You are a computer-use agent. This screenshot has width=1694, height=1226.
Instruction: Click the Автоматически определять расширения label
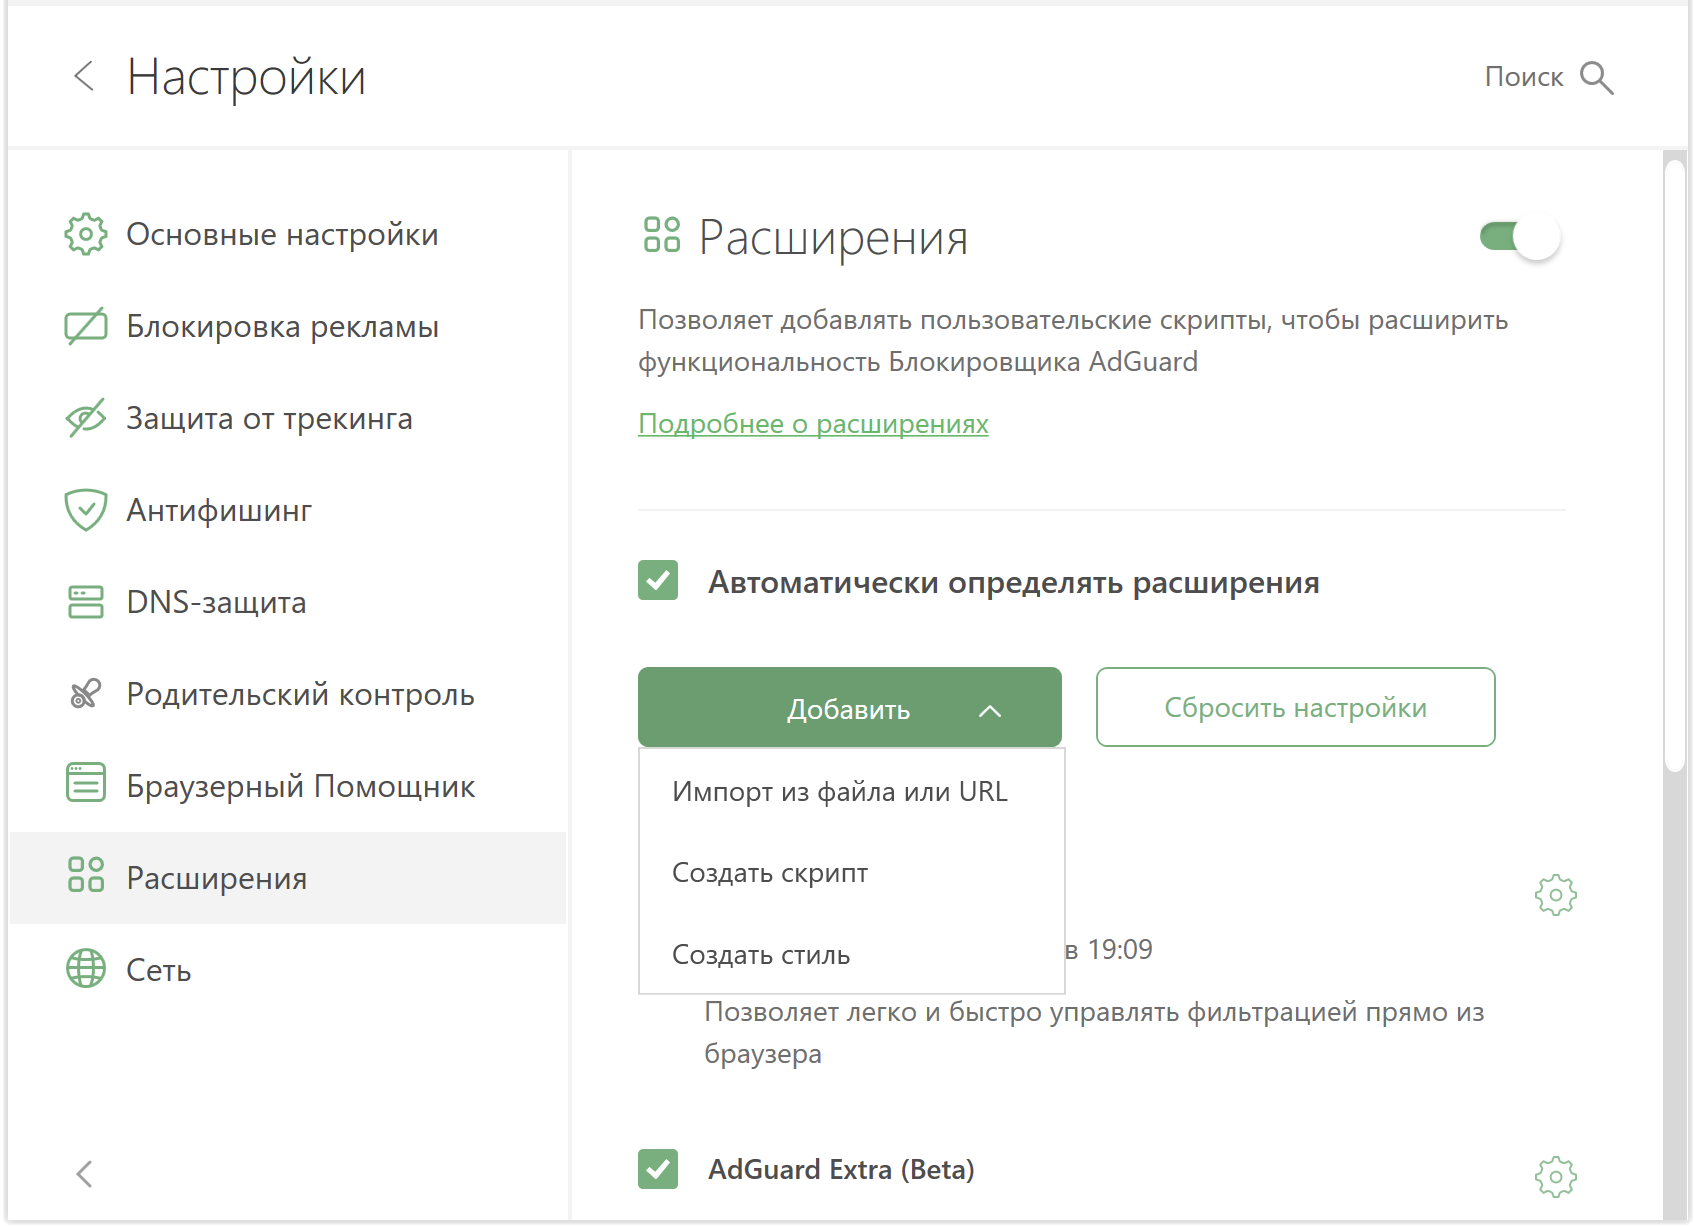pyautogui.click(x=1013, y=582)
